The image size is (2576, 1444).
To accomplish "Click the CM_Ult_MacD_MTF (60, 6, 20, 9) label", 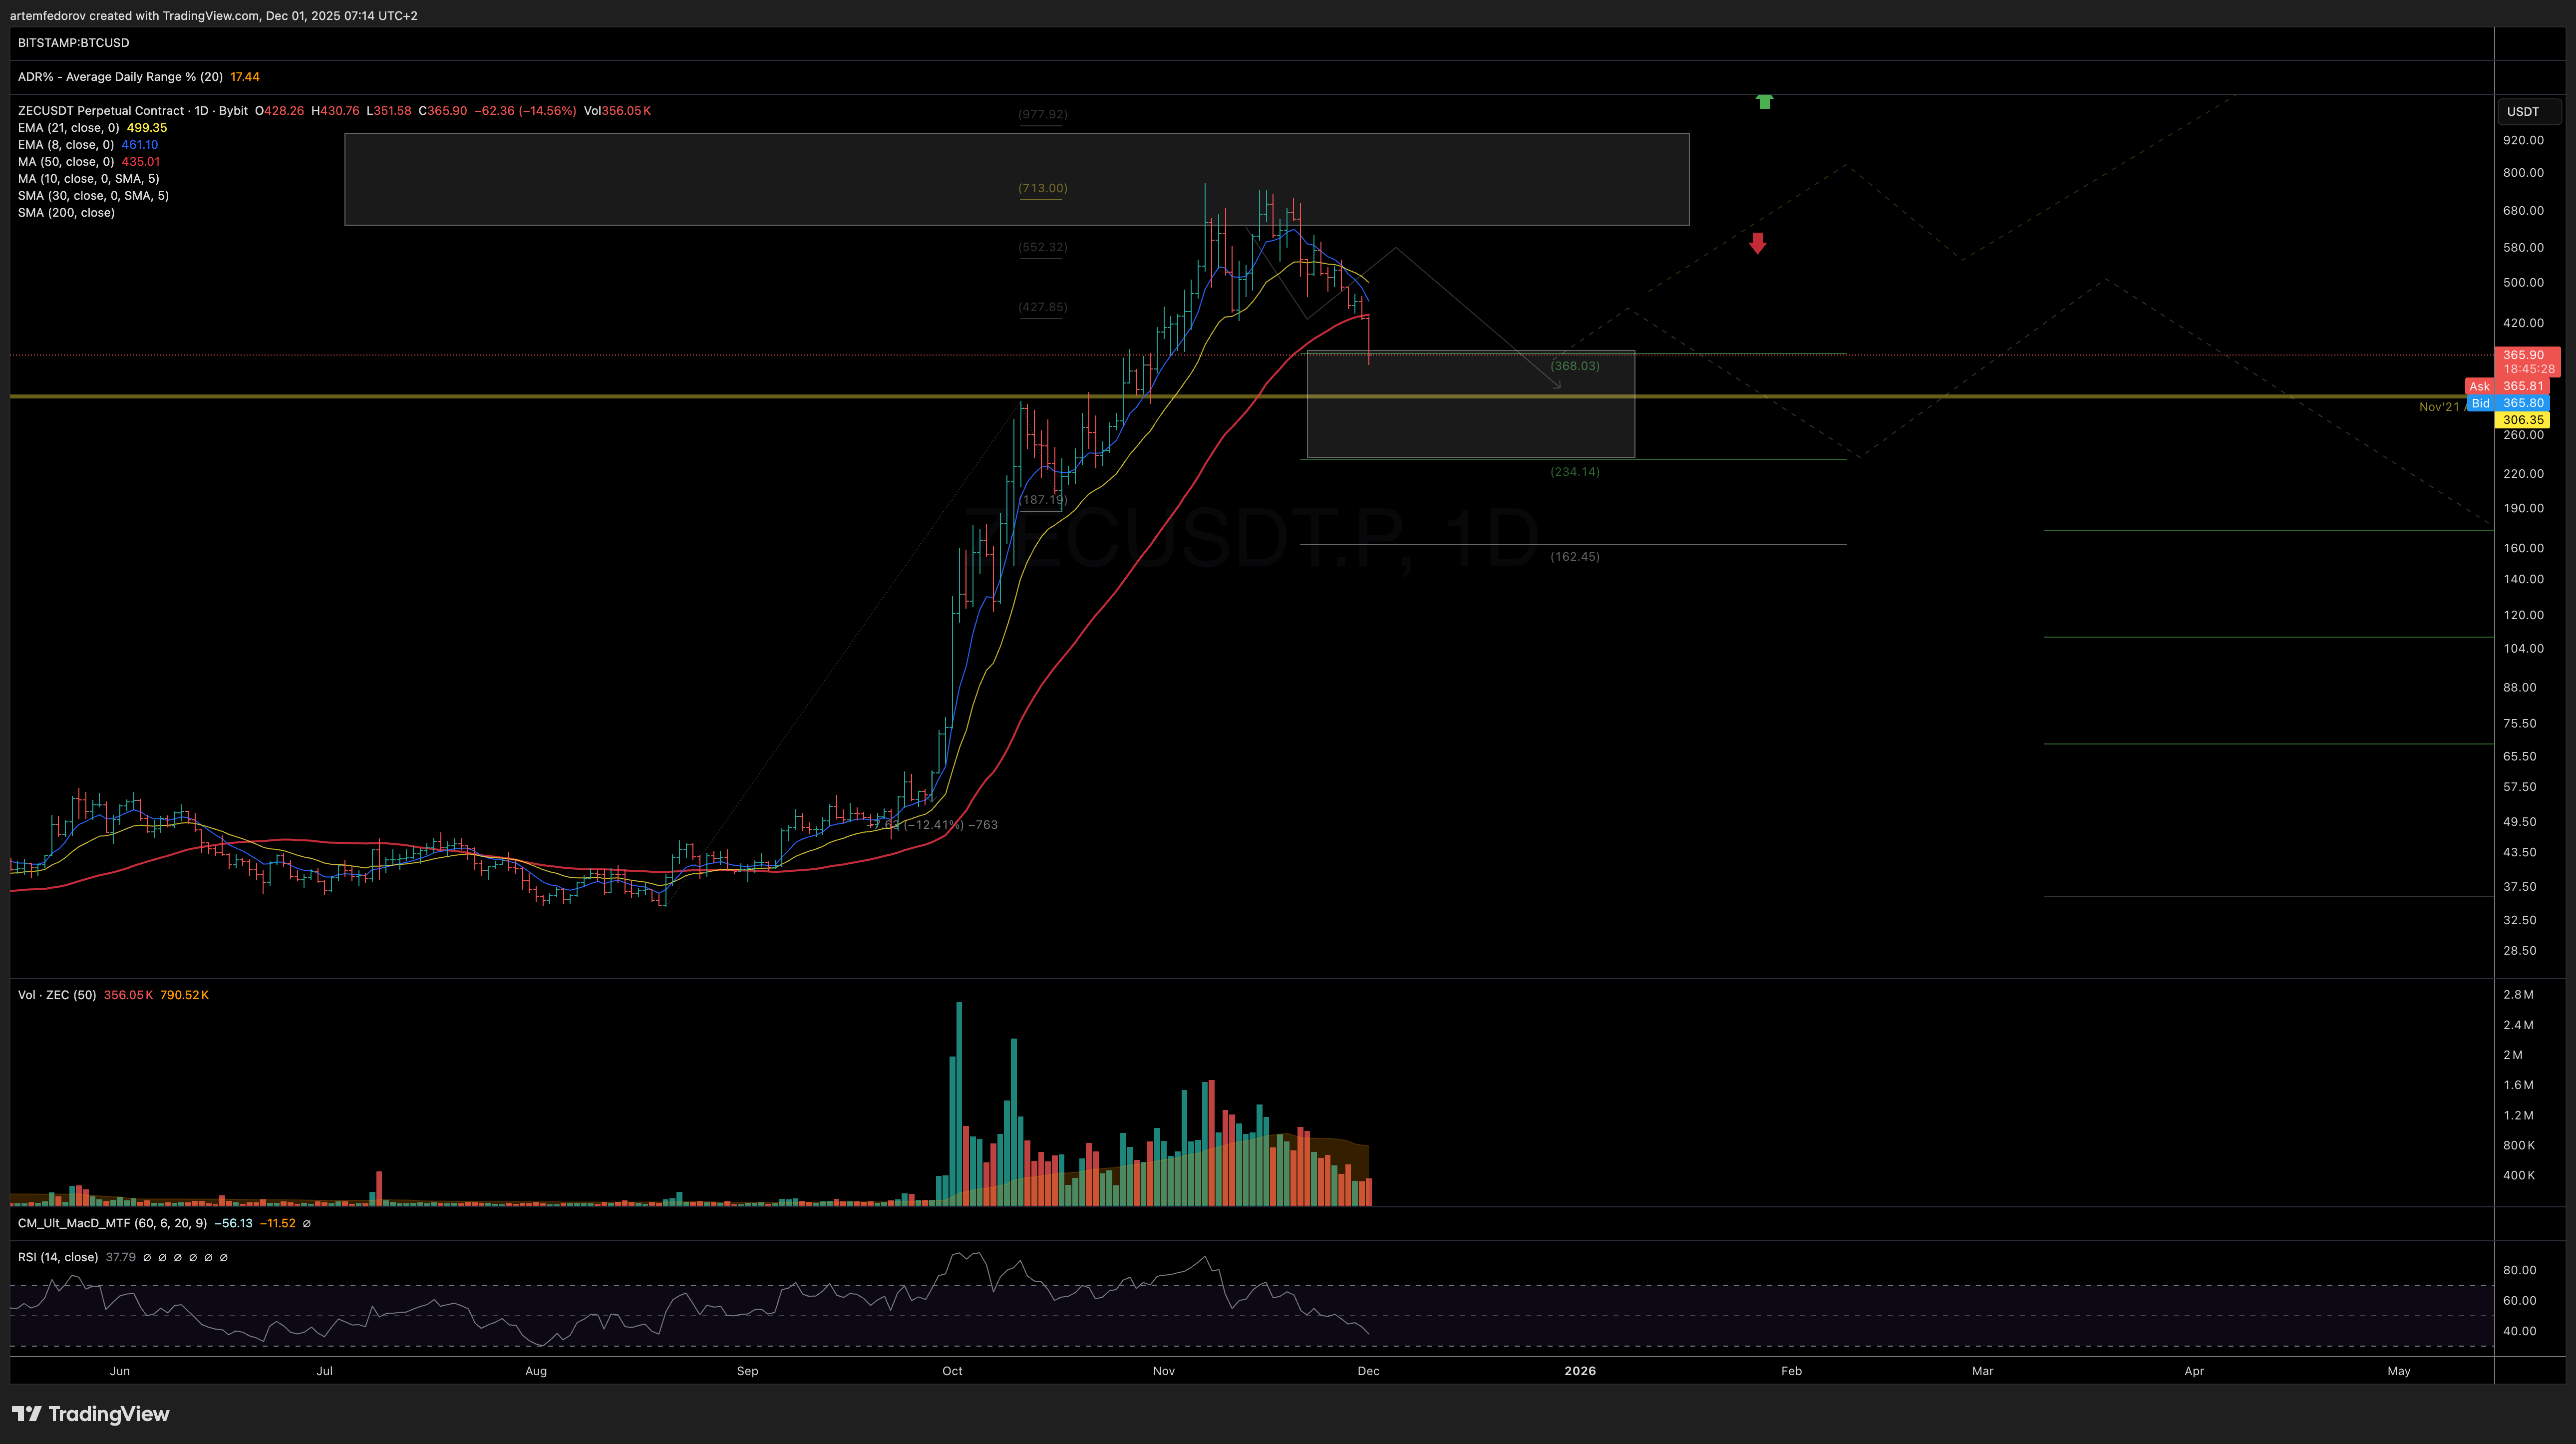I will 112,1223.
